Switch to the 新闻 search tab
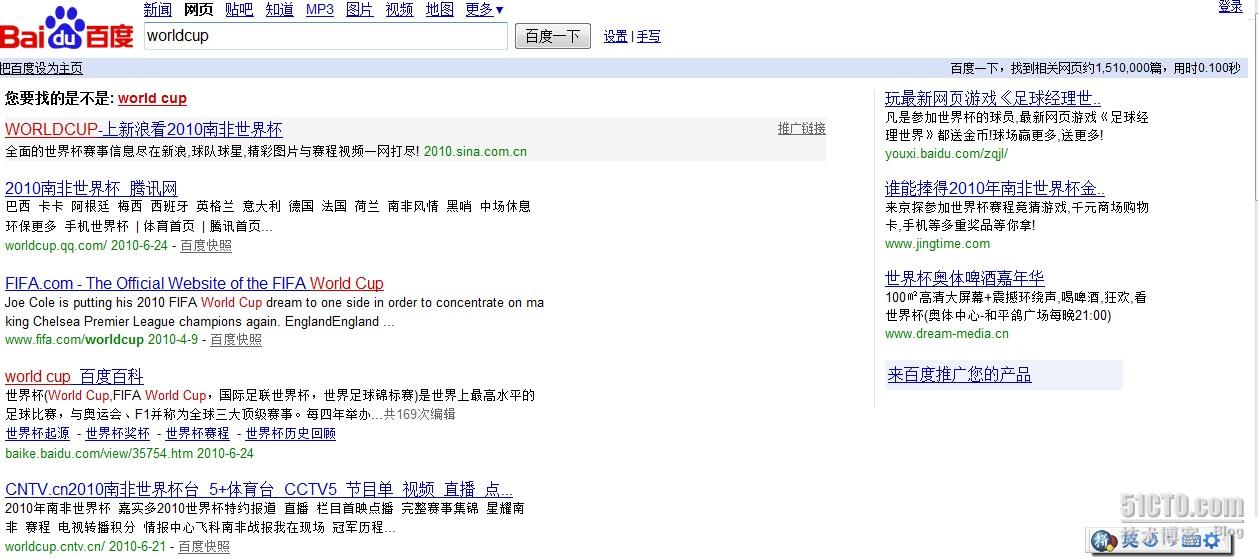The width and height of the screenshot is (1258, 559). click(158, 9)
